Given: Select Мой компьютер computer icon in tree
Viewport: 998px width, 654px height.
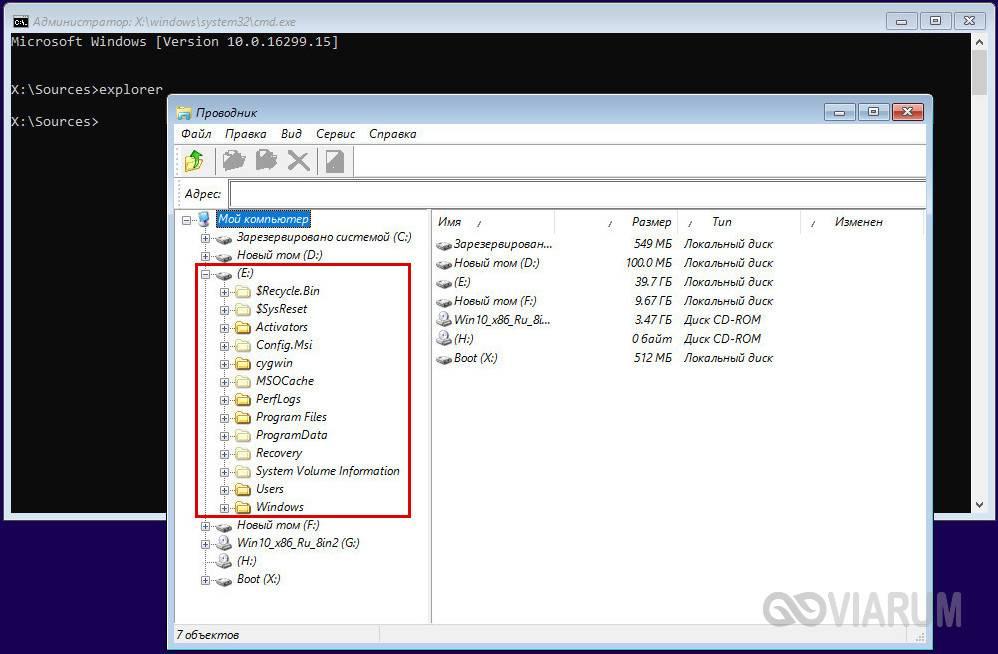Looking at the screenshot, I should click(x=204, y=219).
